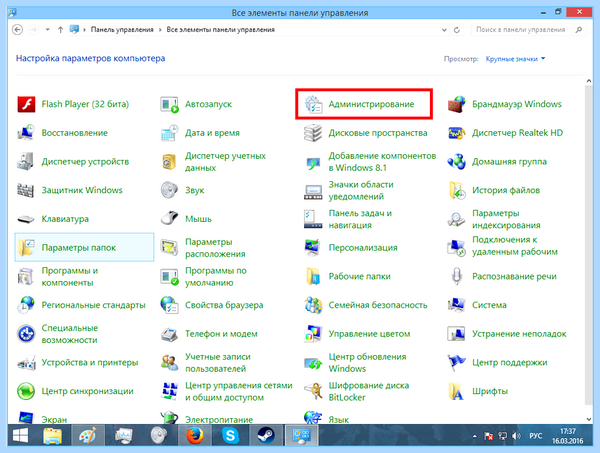Open the Распознавание речи microphone icon
600x453 pixels.
click(457, 276)
